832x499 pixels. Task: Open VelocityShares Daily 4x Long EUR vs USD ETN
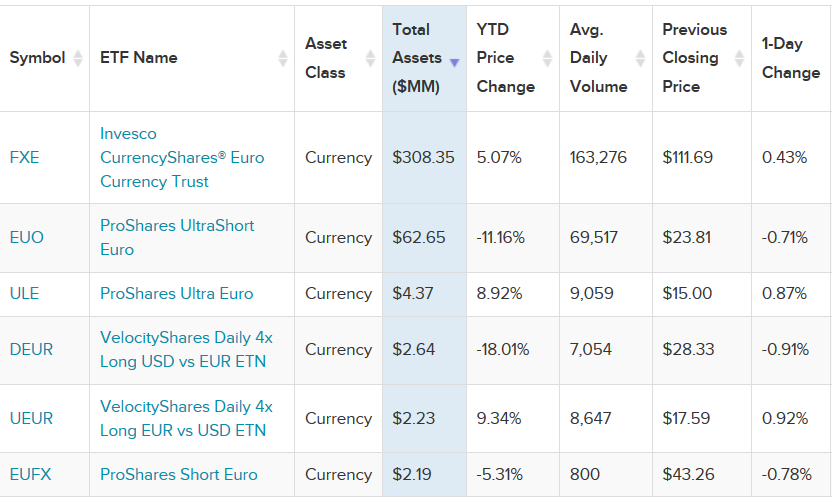tap(186, 418)
